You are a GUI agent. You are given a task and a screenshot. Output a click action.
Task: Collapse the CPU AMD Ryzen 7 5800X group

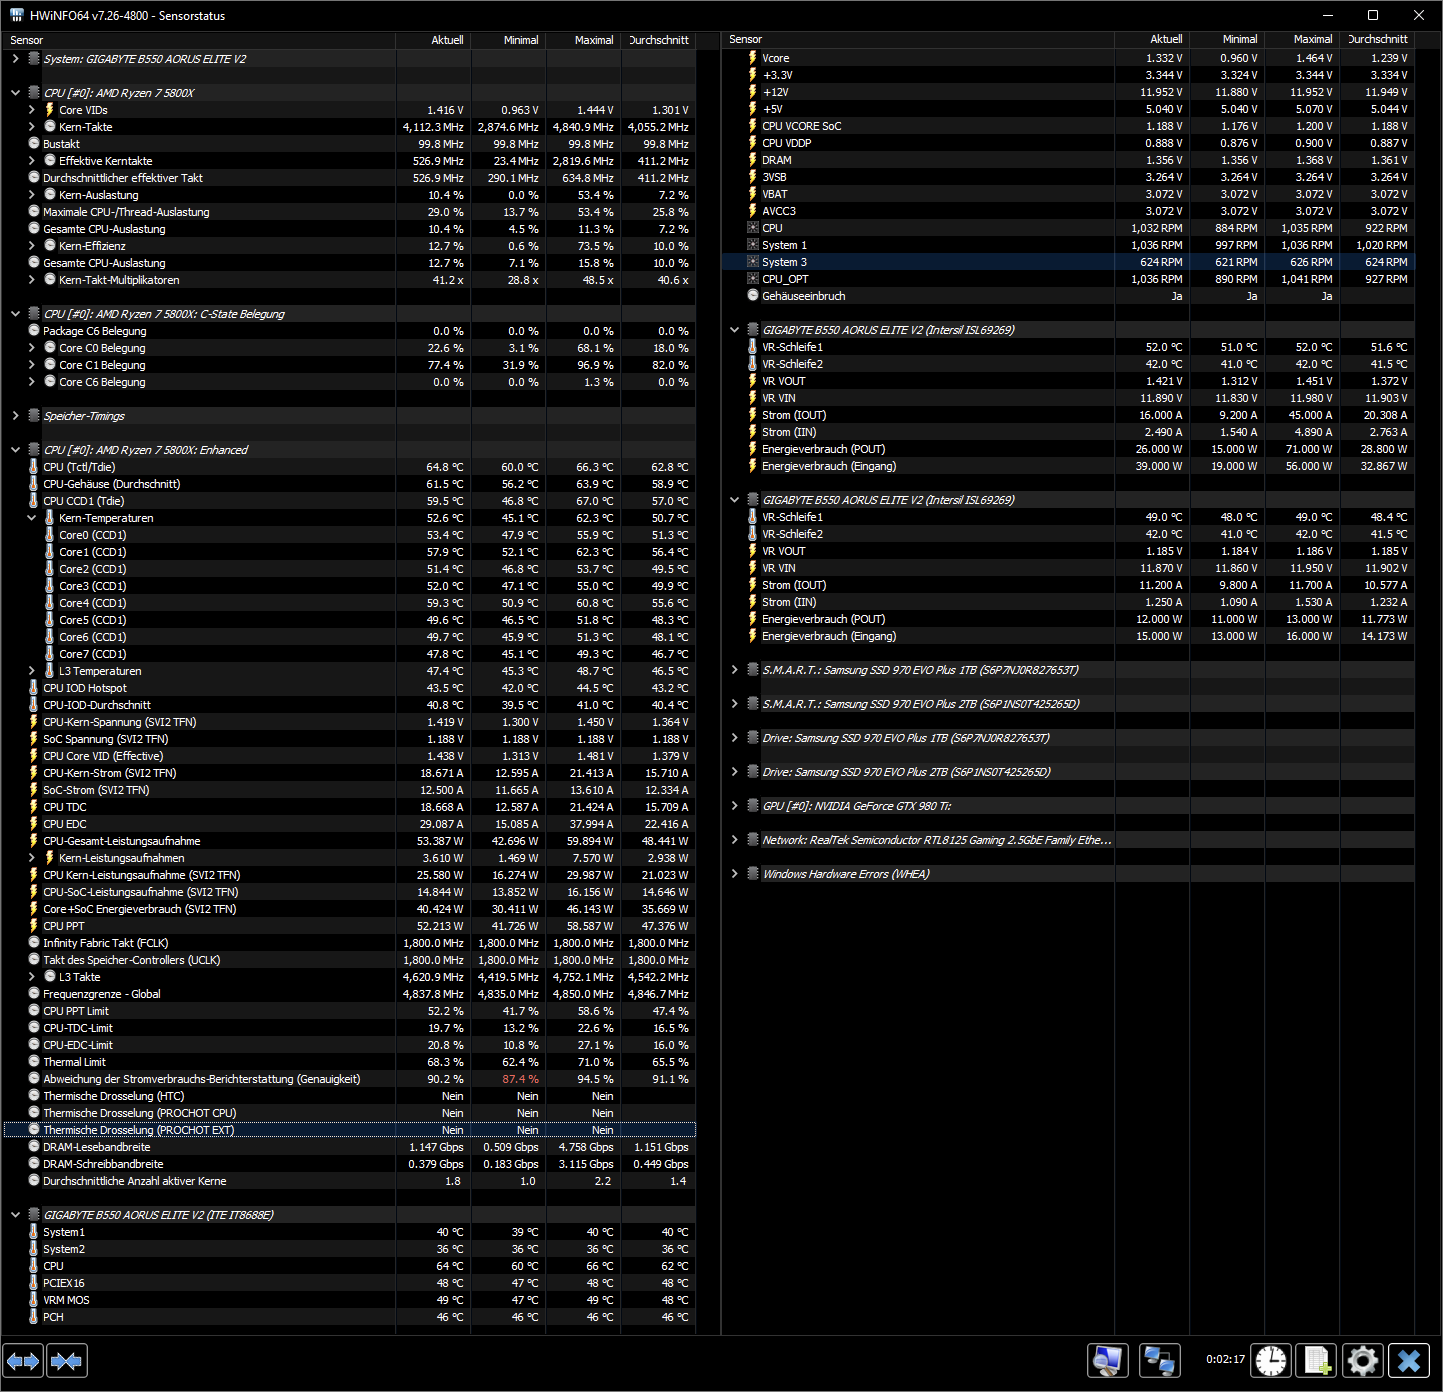[15, 93]
